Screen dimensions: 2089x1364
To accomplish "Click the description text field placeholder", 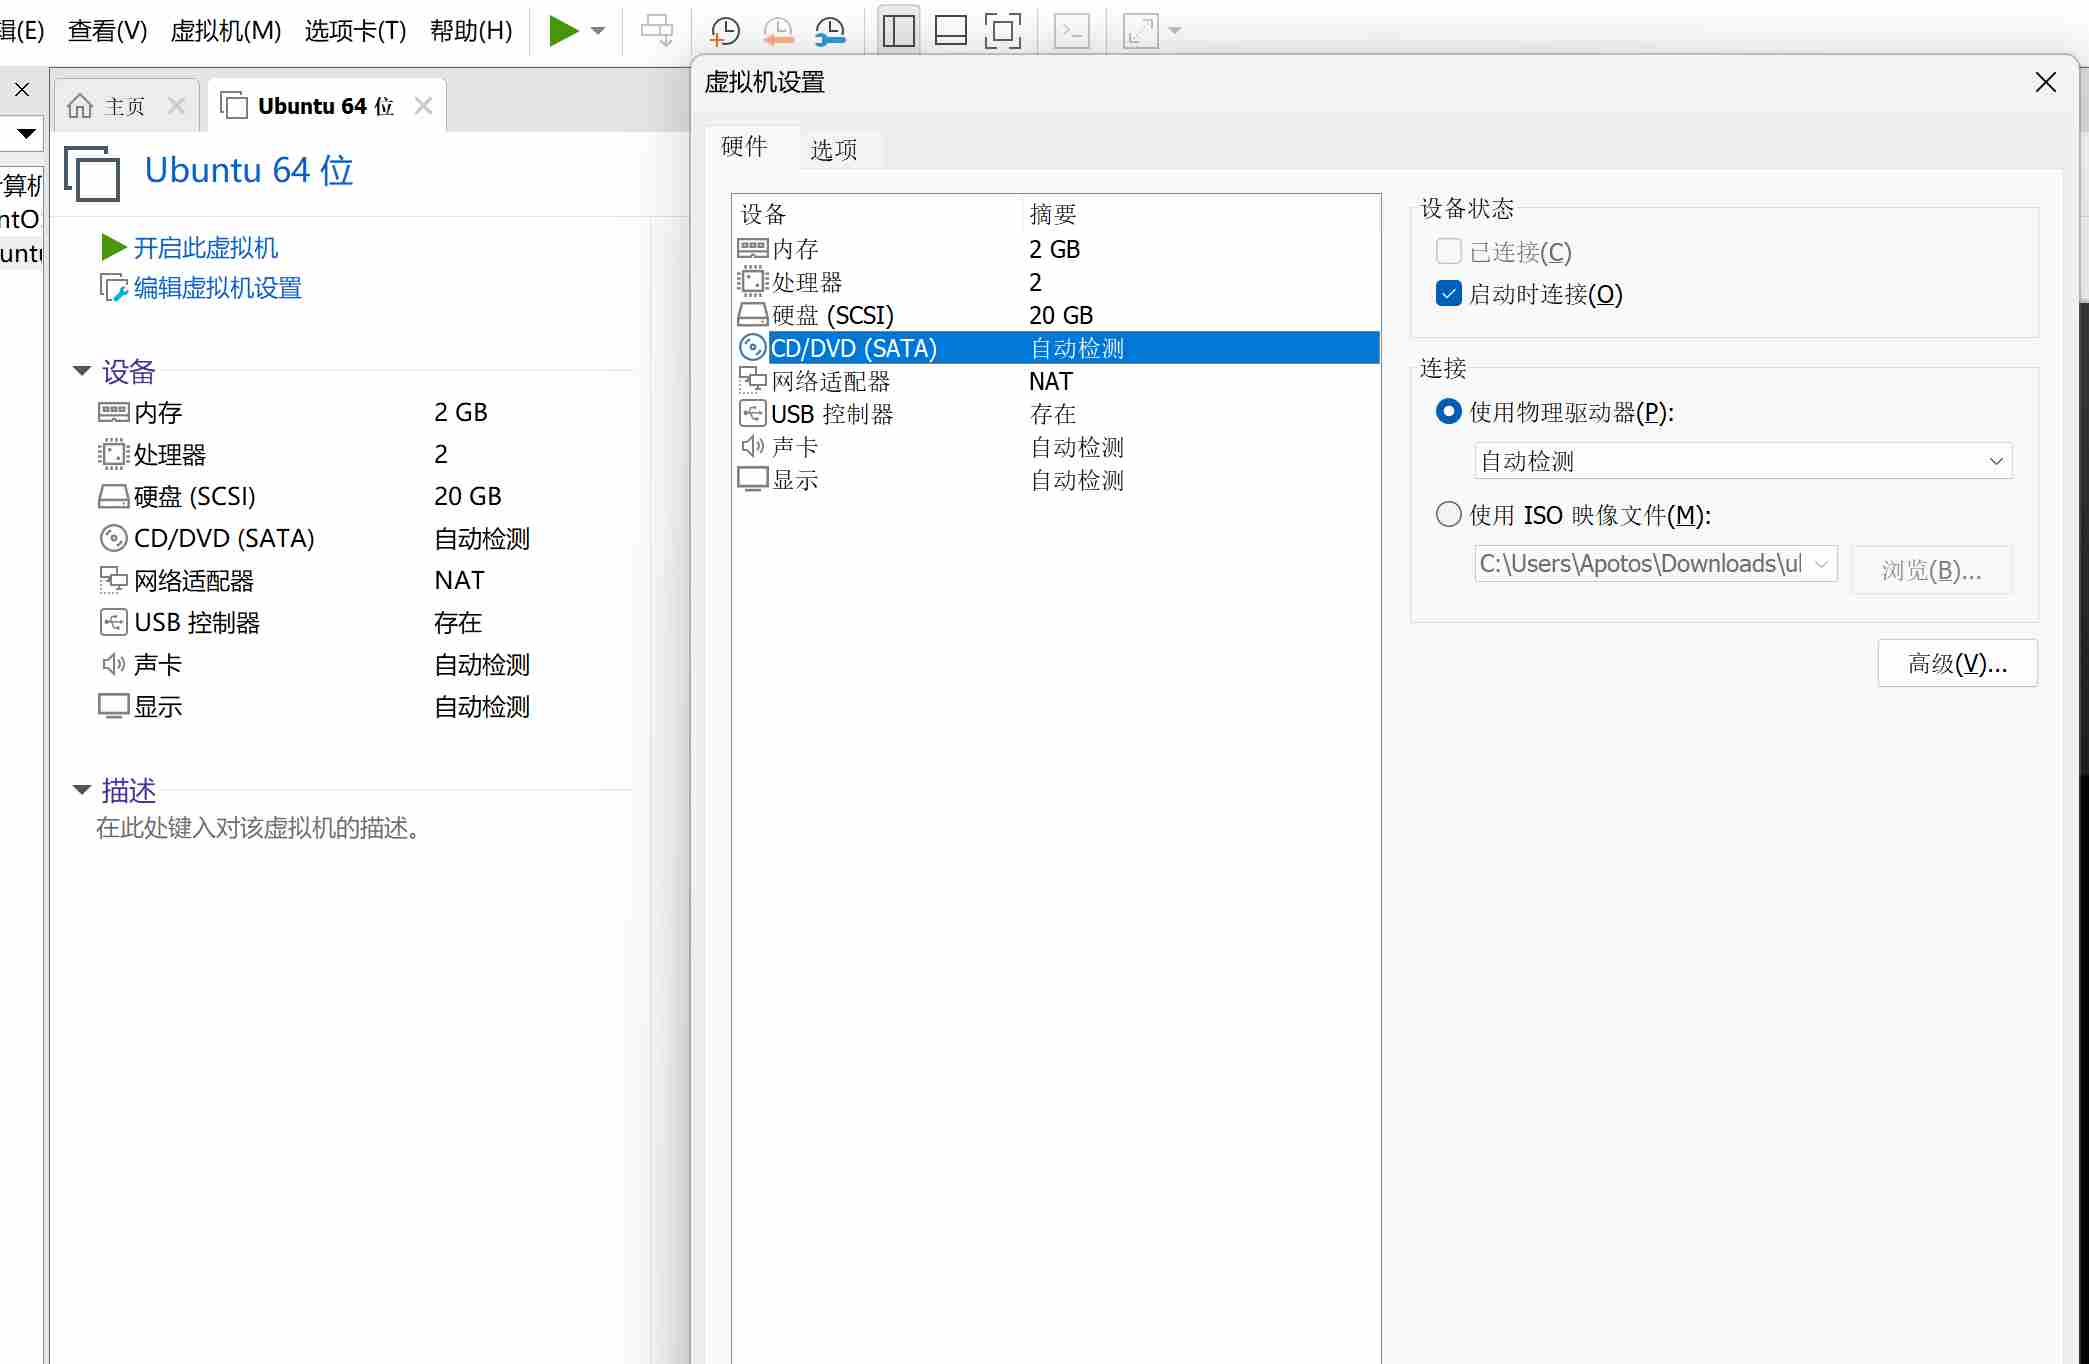I will click(258, 828).
